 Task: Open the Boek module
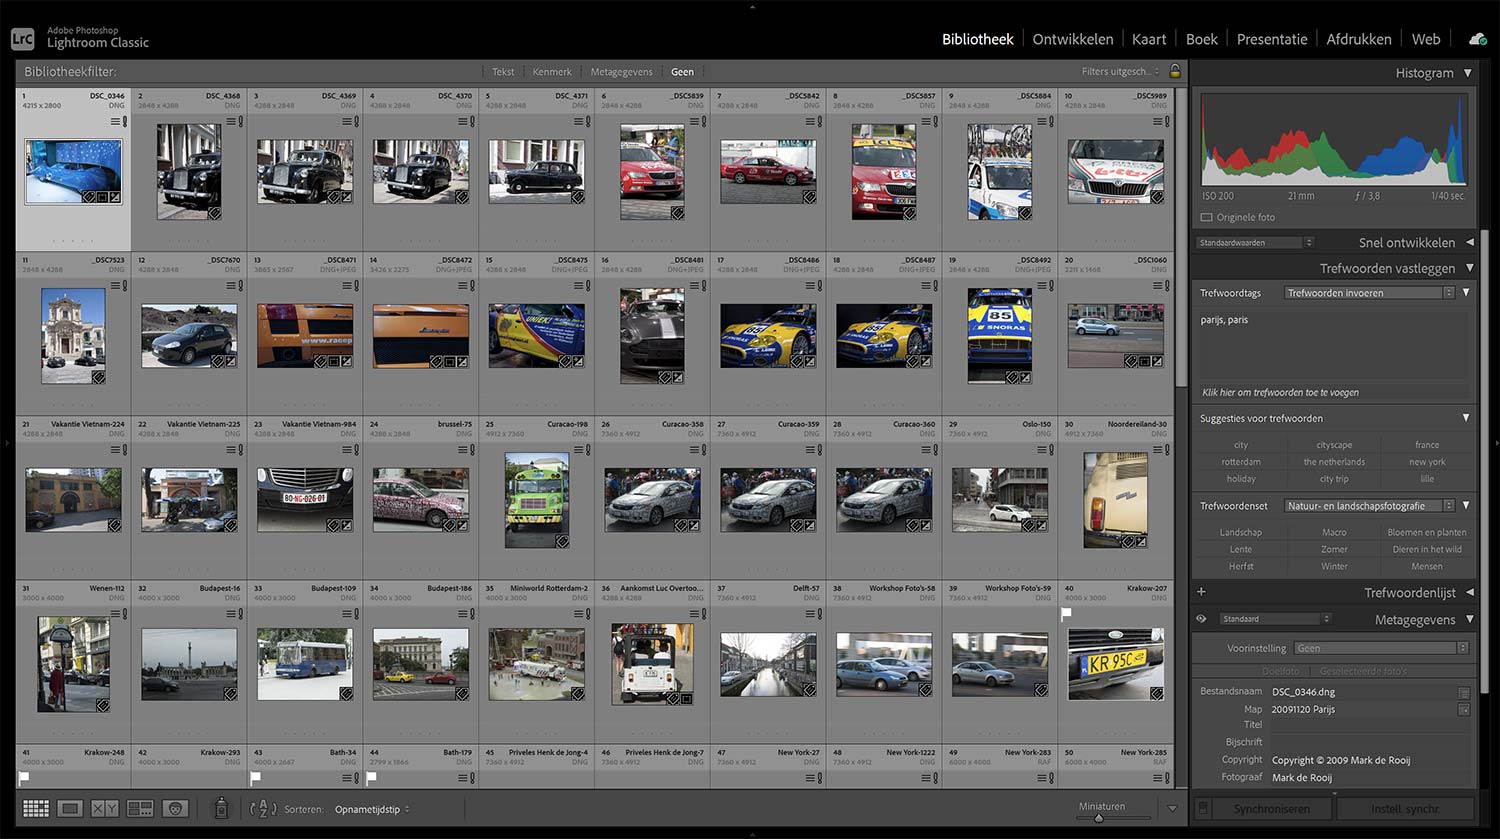1202,39
